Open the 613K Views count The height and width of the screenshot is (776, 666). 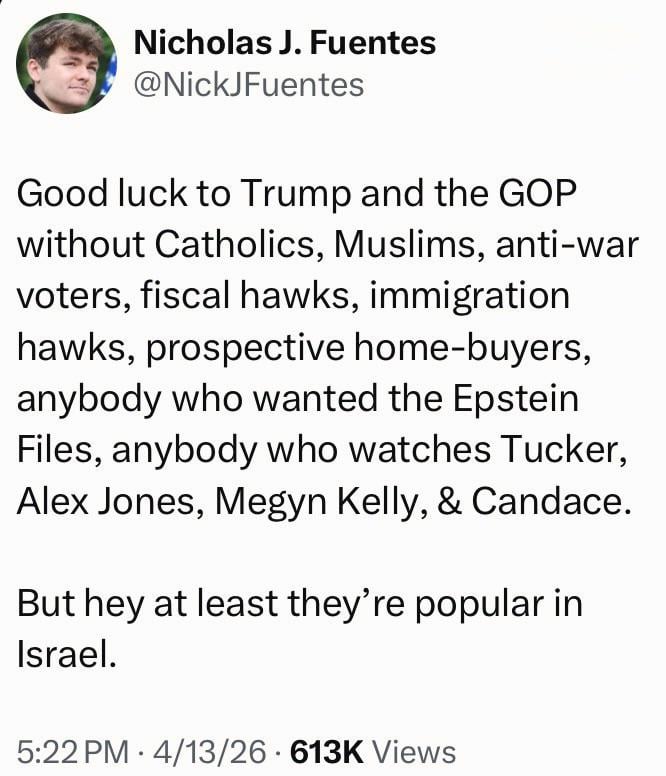(x=372, y=751)
